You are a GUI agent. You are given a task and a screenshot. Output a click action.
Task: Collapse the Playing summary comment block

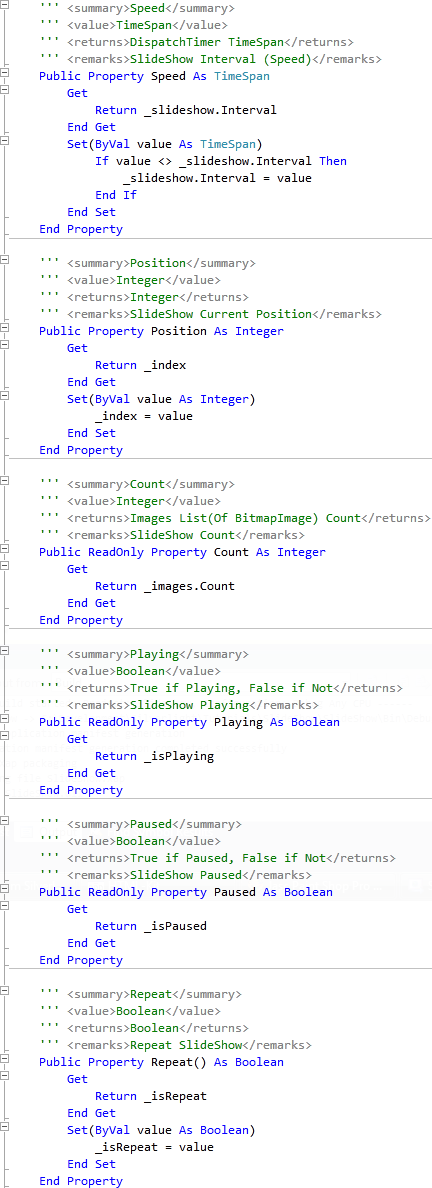click(4, 650)
